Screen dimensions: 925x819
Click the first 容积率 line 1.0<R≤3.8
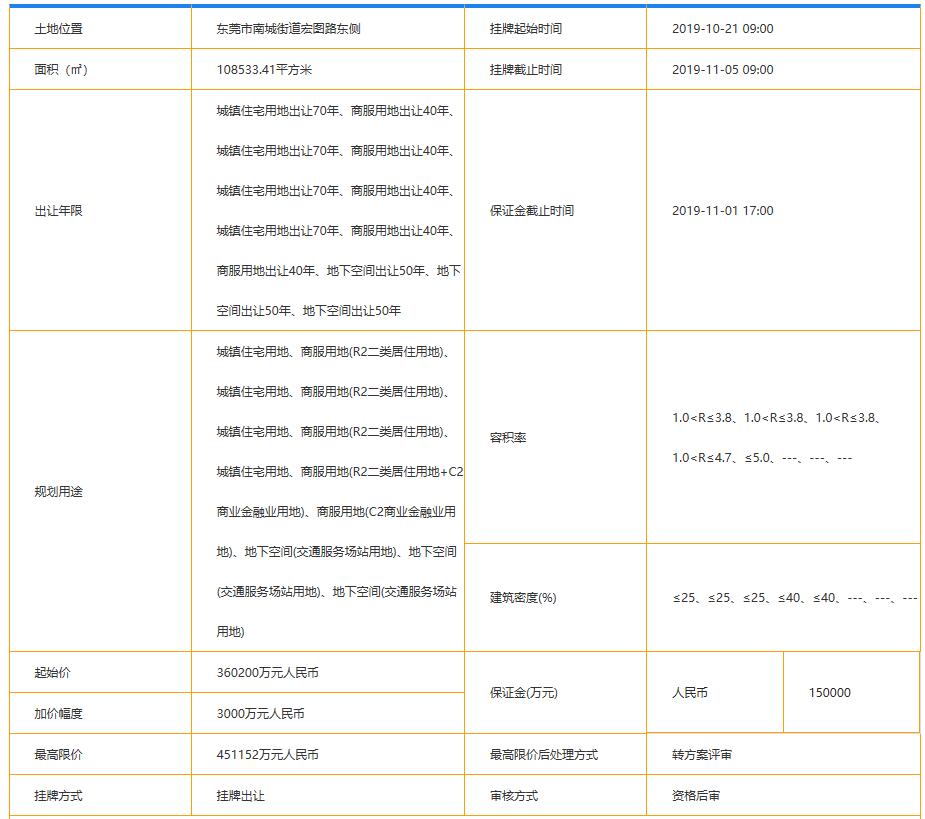tap(776, 418)
